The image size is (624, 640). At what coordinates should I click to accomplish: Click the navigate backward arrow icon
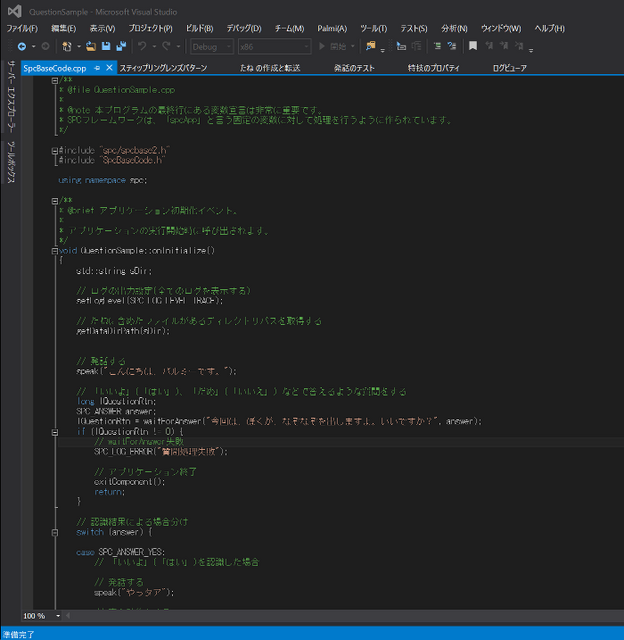(x=21, y=47)
